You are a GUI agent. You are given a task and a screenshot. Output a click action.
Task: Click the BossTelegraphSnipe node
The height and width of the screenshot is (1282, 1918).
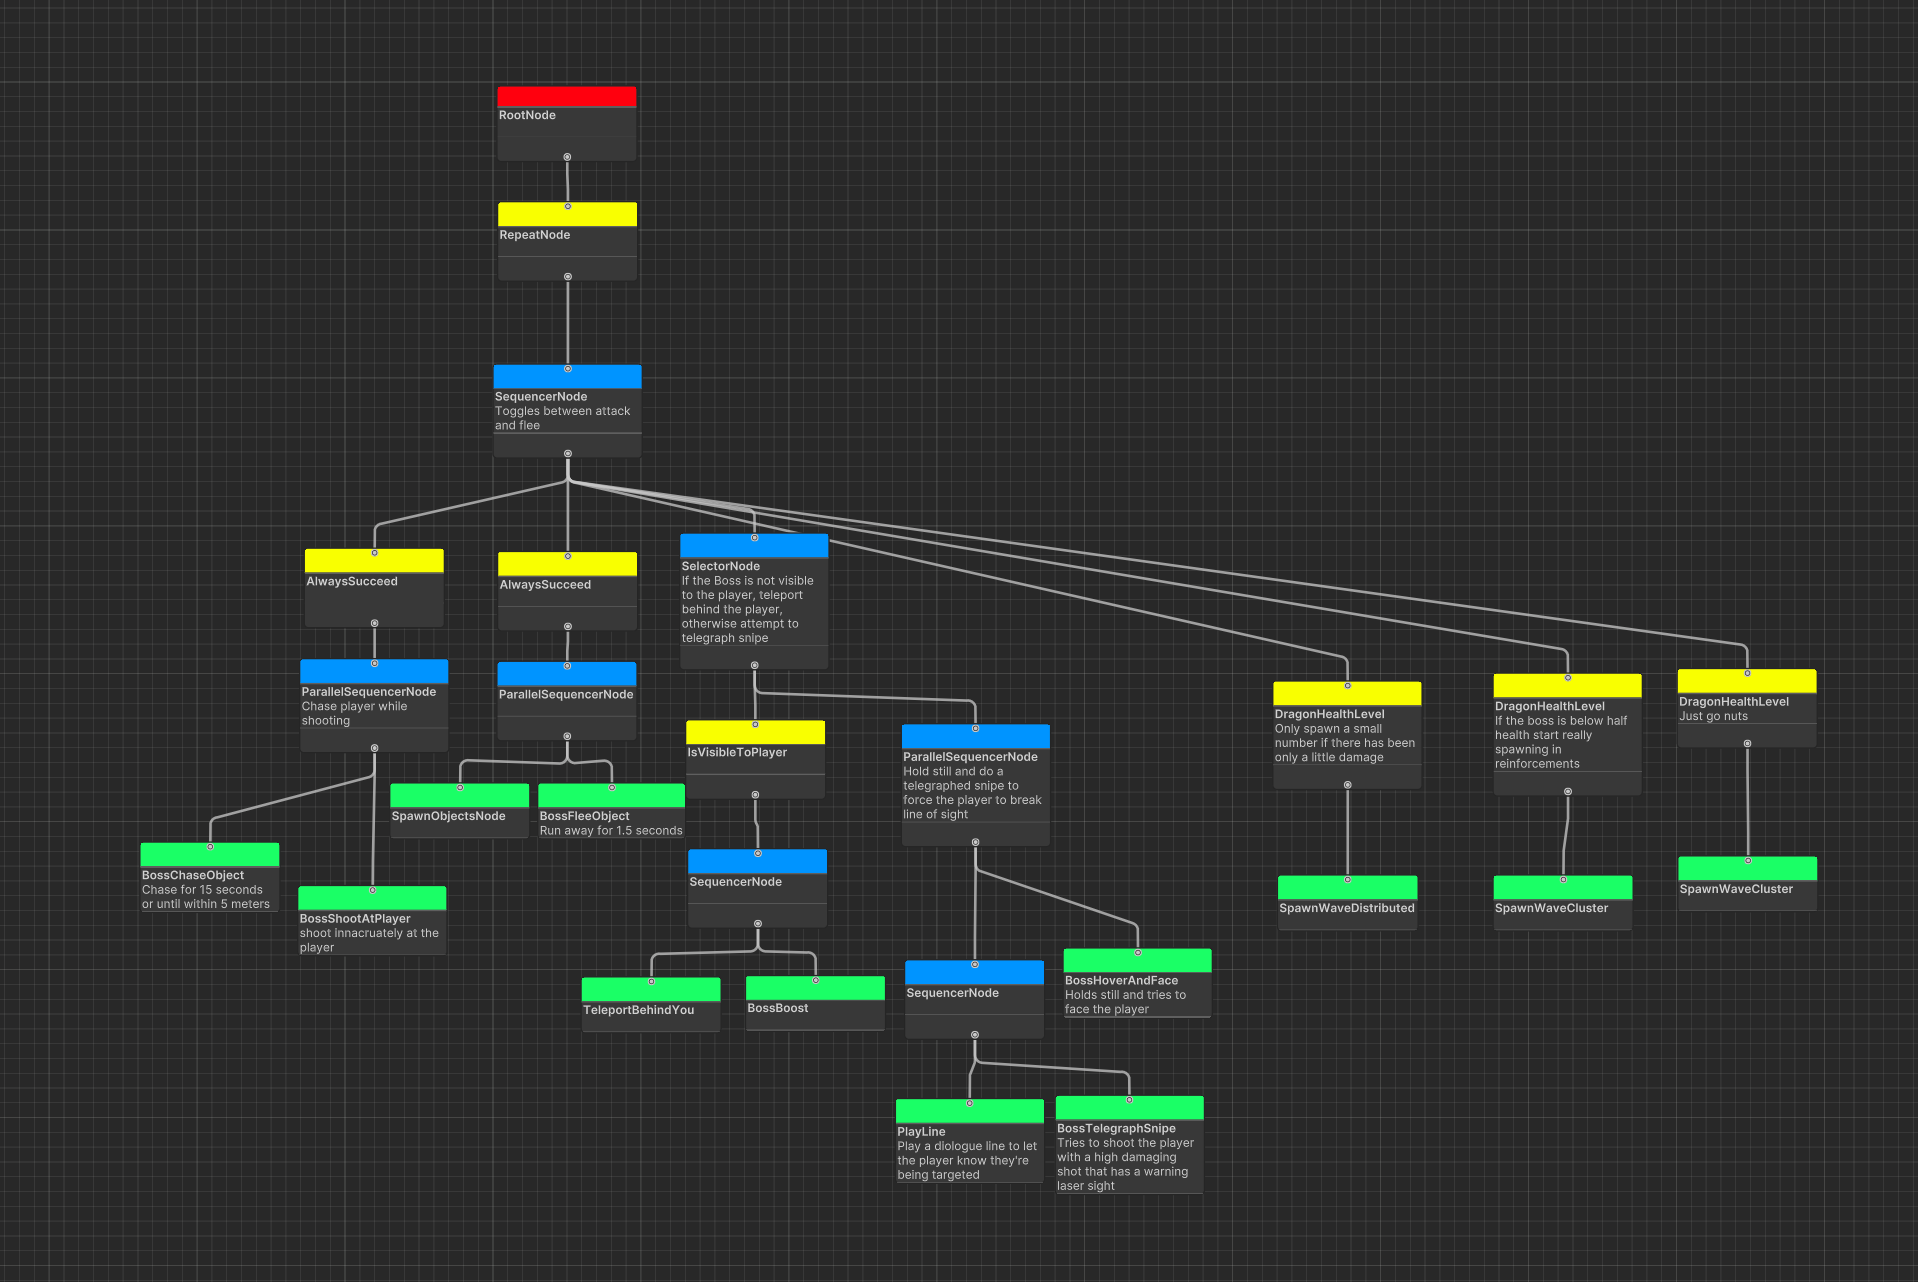(x=1128, y=1150)
